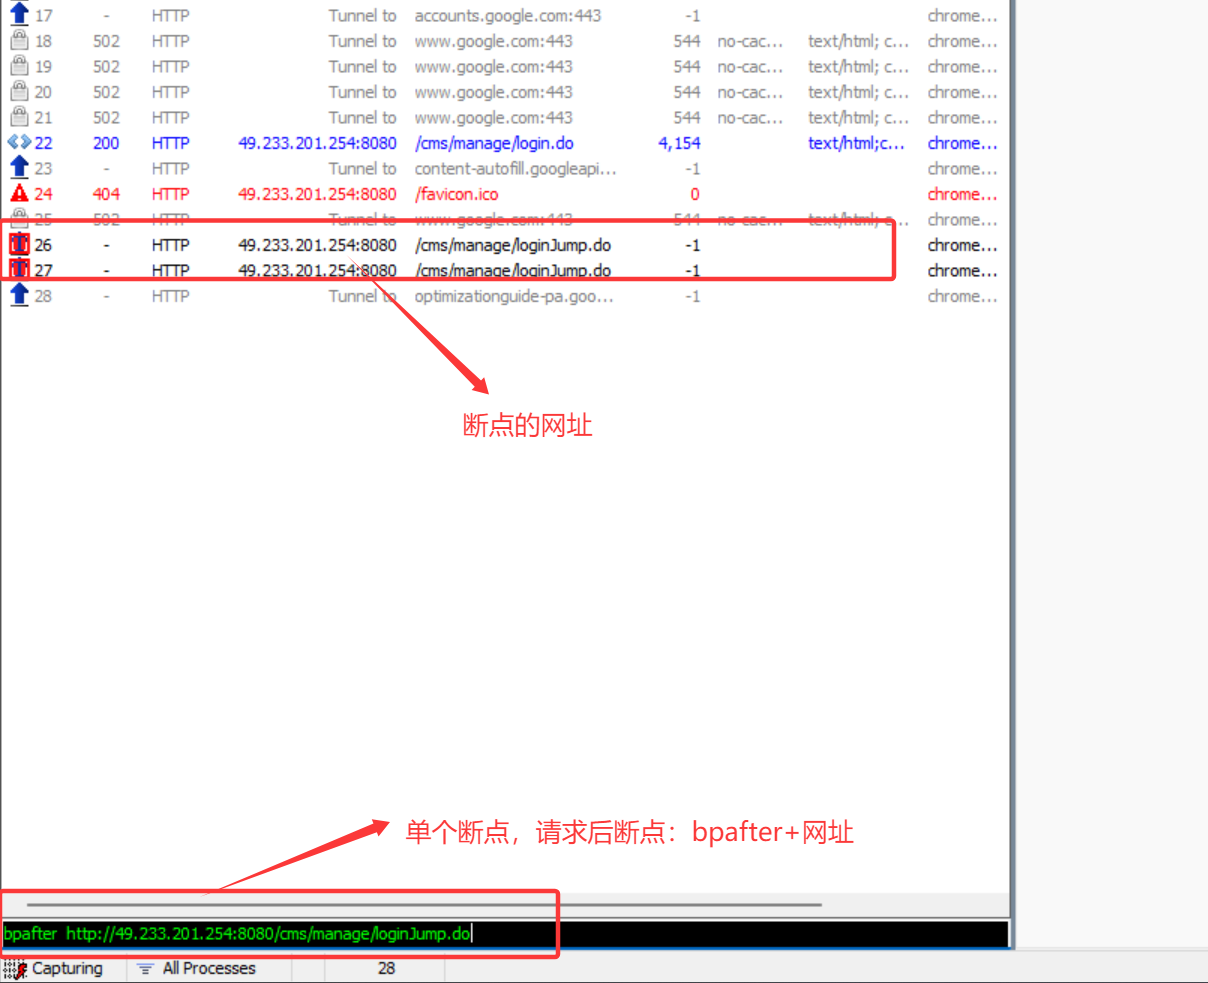Click www.google.com:443 URL in session 19
The image size is (1208, 983).
pyautogui.click(x=493, y=67)
